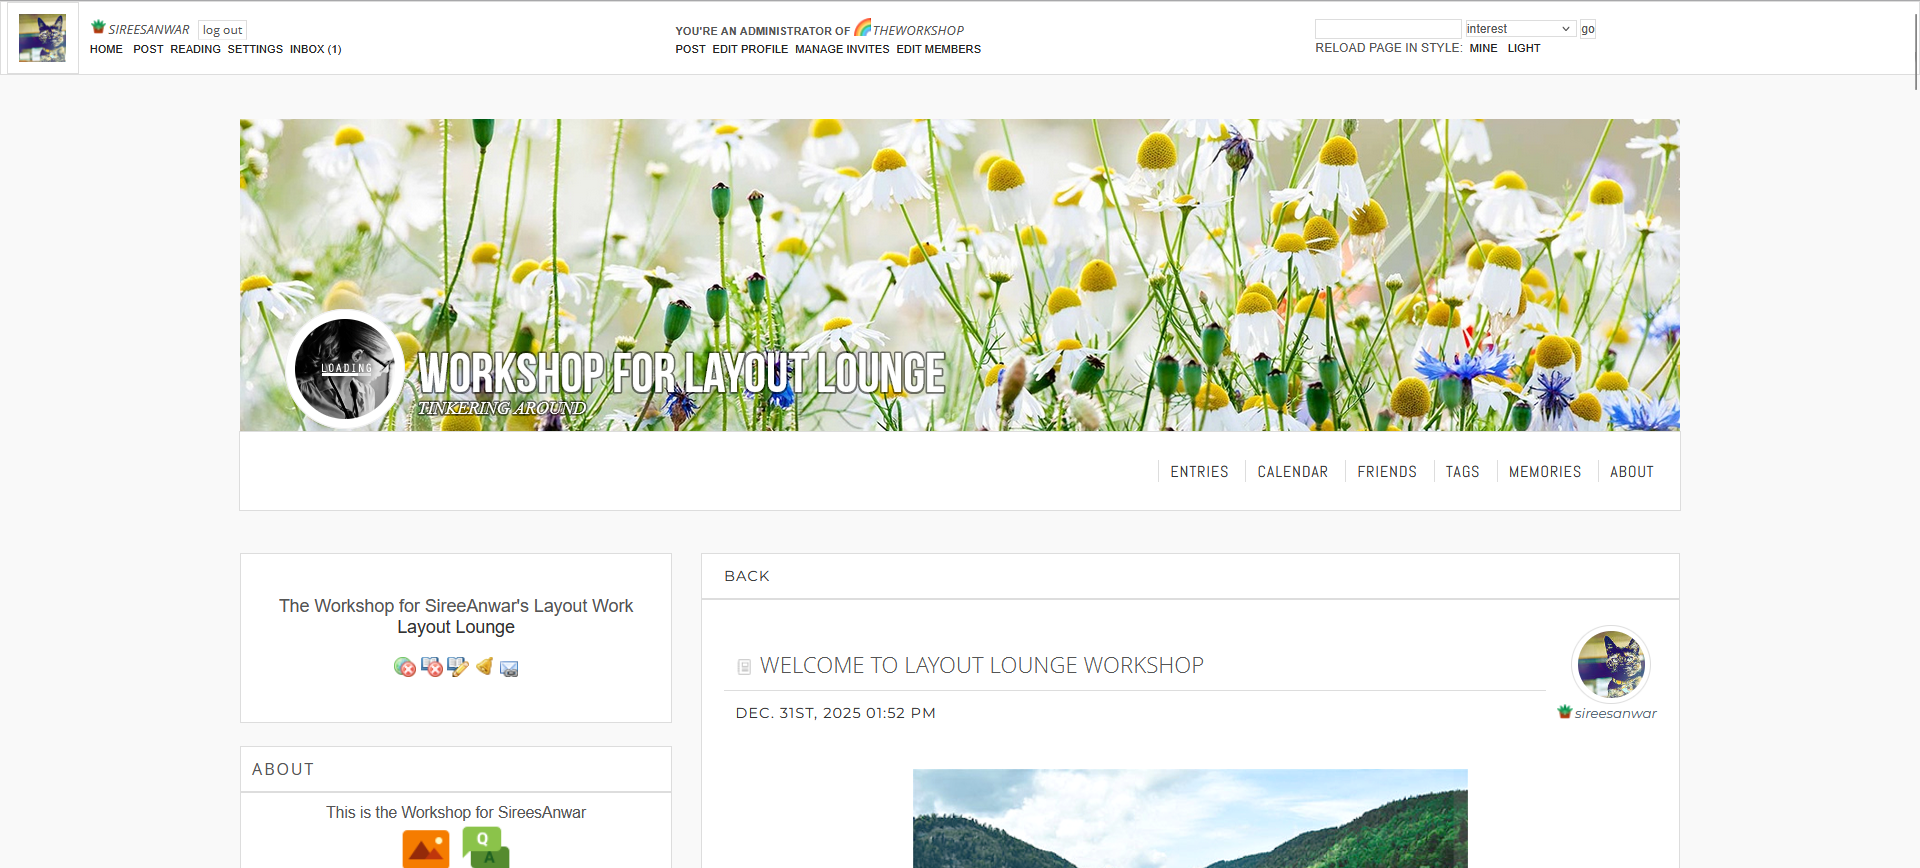Open Inbox (1) in the top menu
Screen dimensions: 1920x868
pyautogui.click(x=315, y=49)
